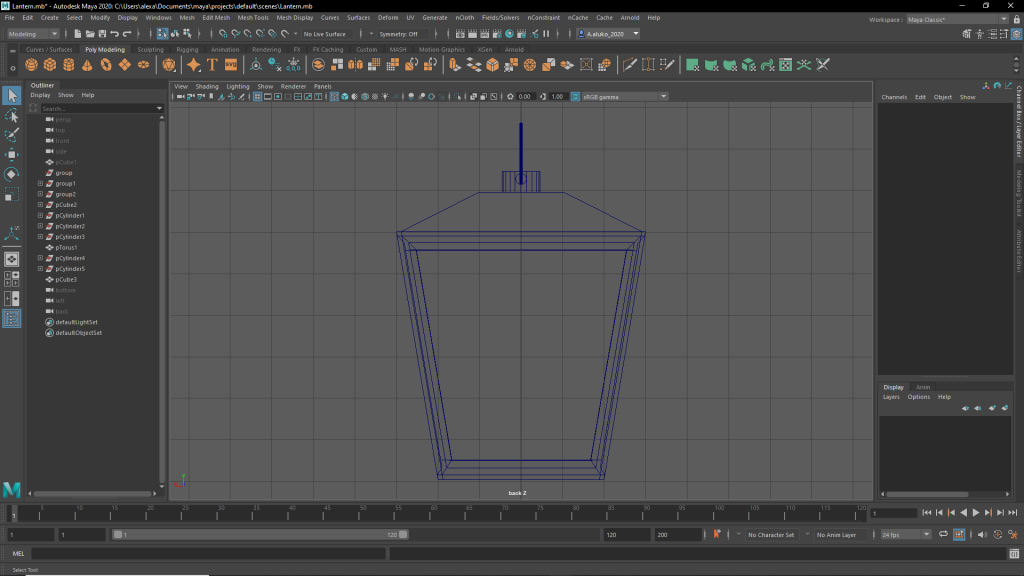
Task: Create a polygon sphere from the shelf
Action: pos(32,65)
